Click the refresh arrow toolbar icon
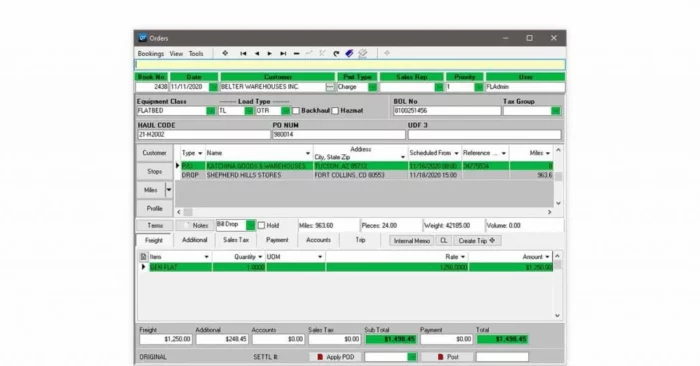700x366 pixels. point(336,54)
